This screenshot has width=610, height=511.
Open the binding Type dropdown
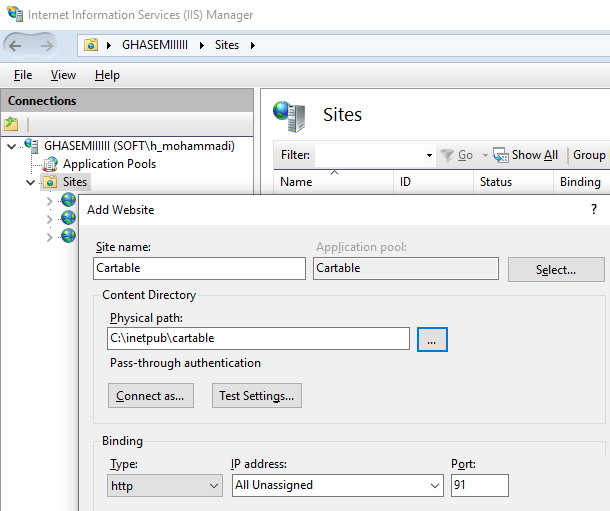(165, 485)
